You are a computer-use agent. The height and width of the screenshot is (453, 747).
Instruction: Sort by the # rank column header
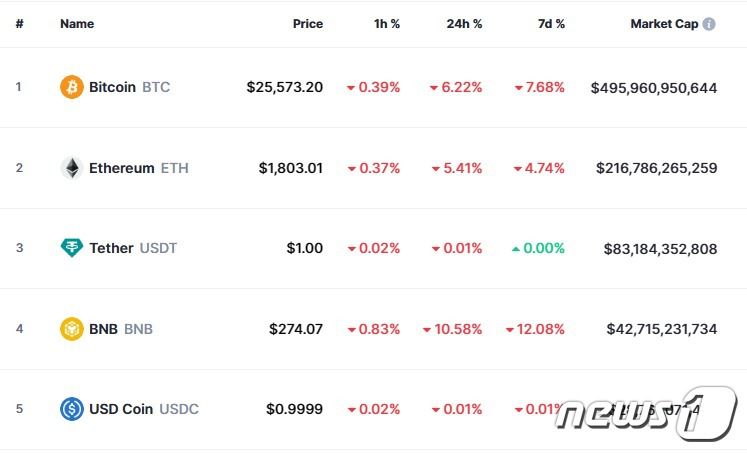(x=19, y=24)
